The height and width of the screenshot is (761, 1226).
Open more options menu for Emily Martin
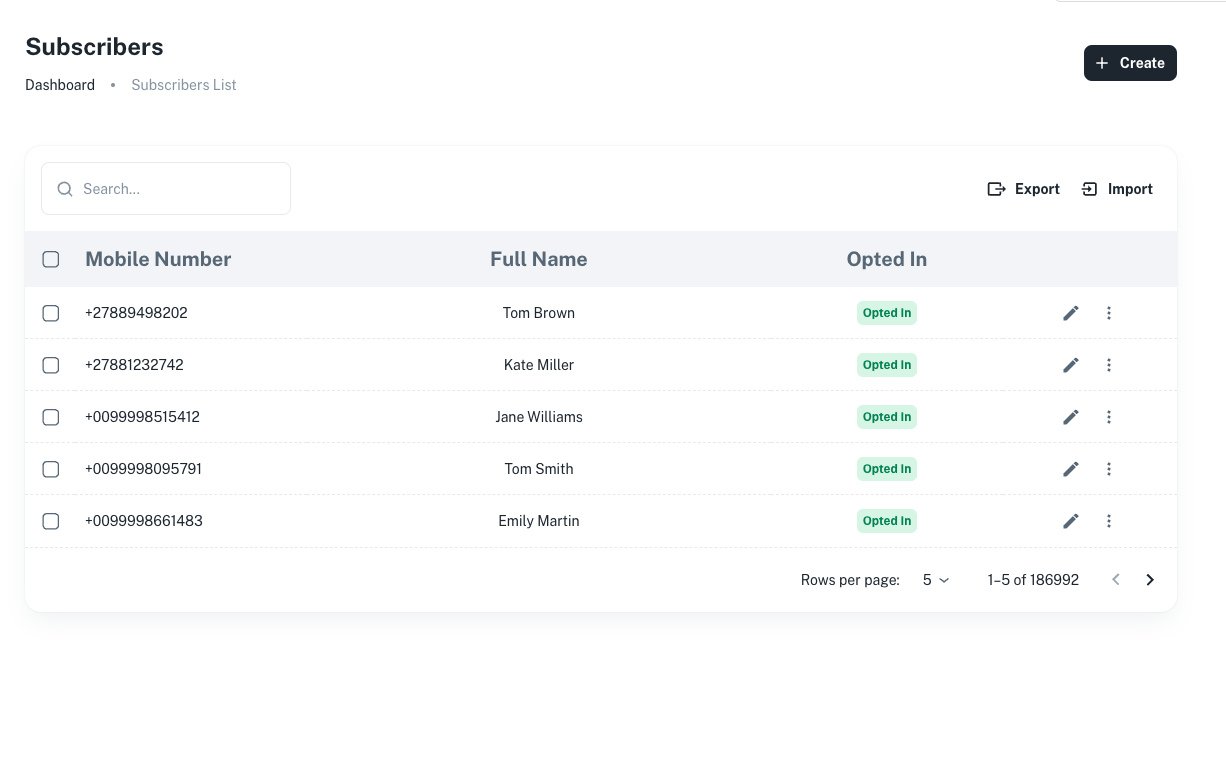(x=1109, y=521)
